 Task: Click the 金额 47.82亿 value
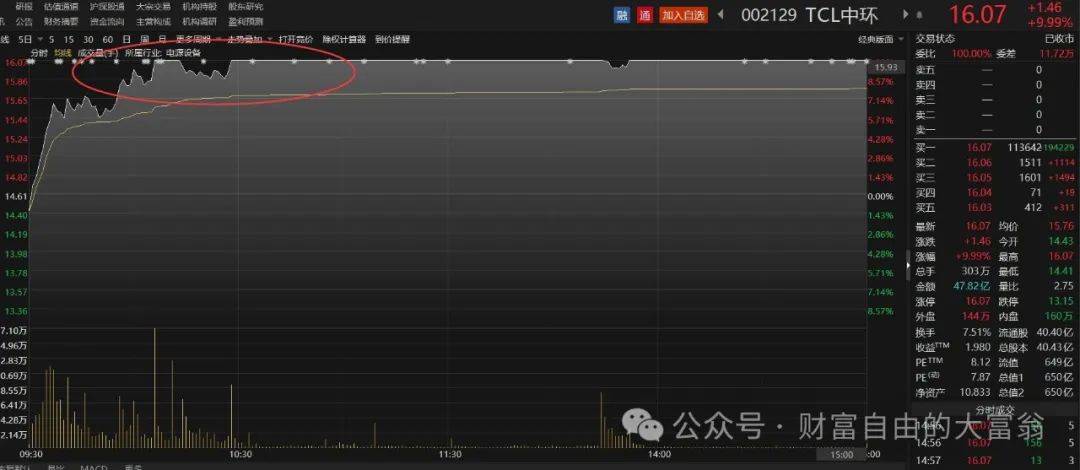[x=973, y=286]
